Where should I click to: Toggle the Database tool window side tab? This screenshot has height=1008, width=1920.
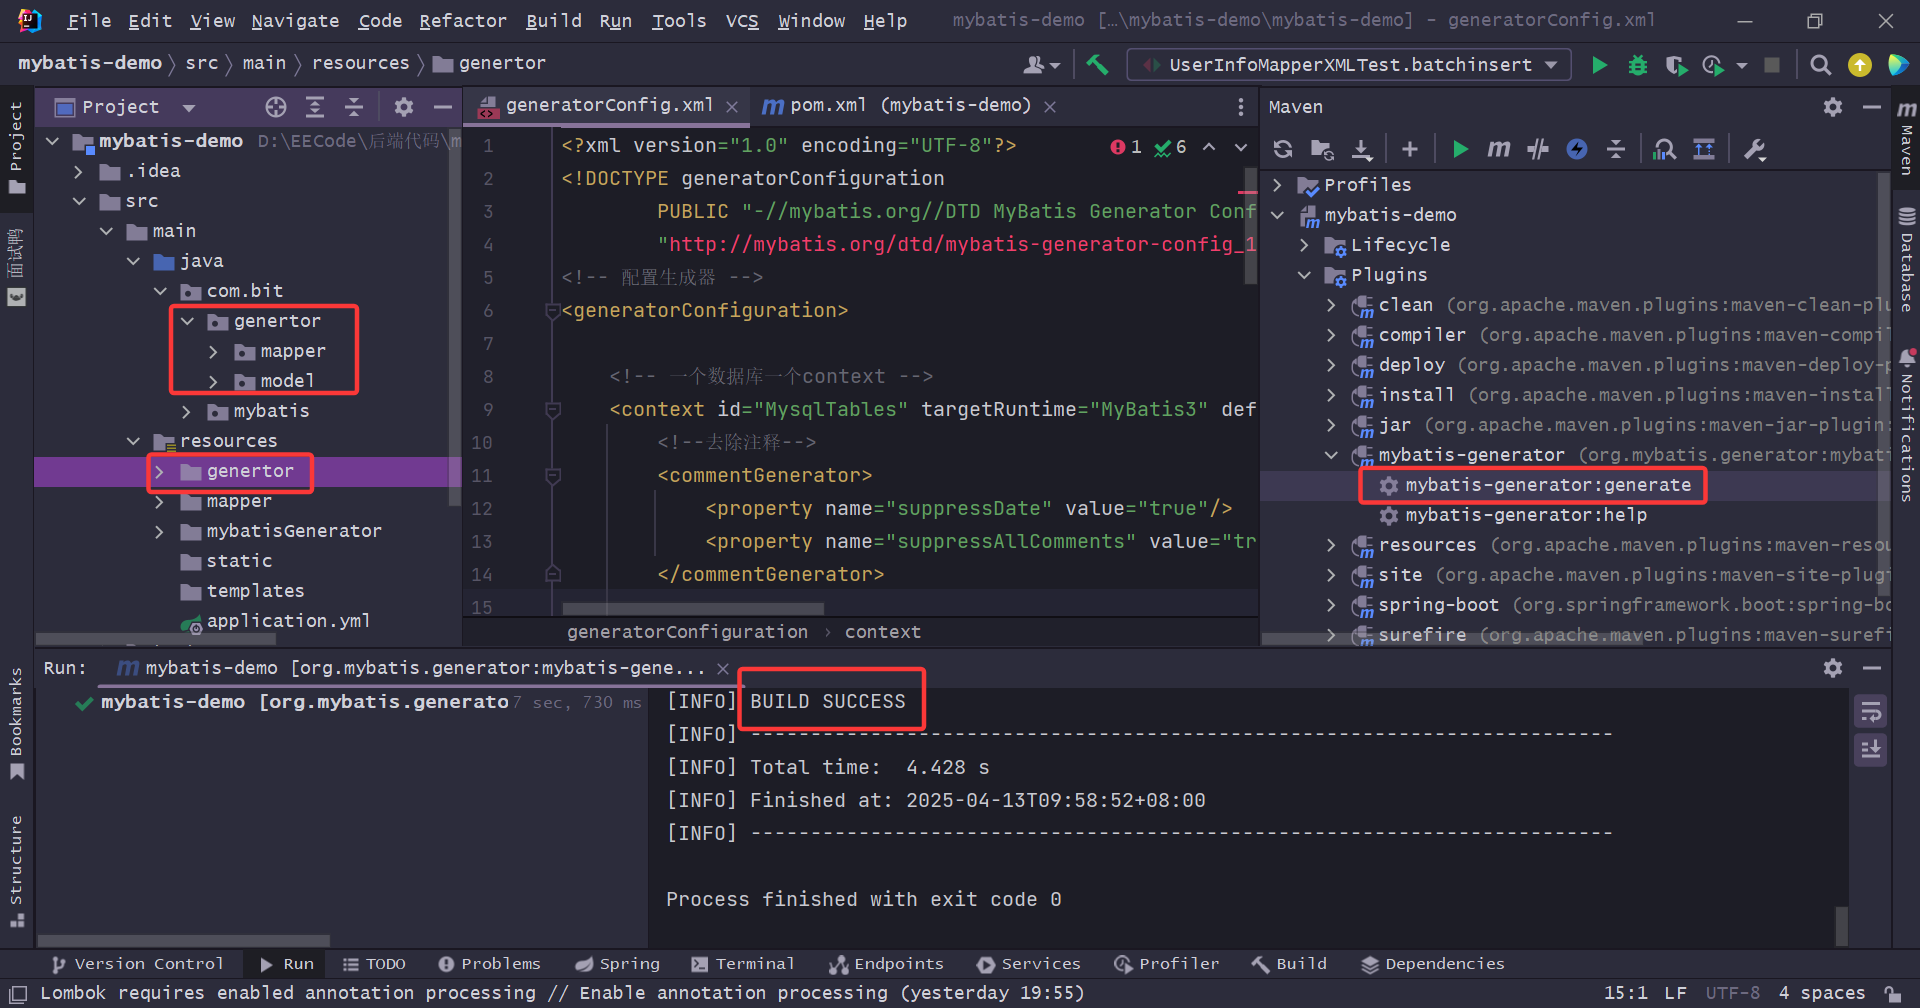1907,259
